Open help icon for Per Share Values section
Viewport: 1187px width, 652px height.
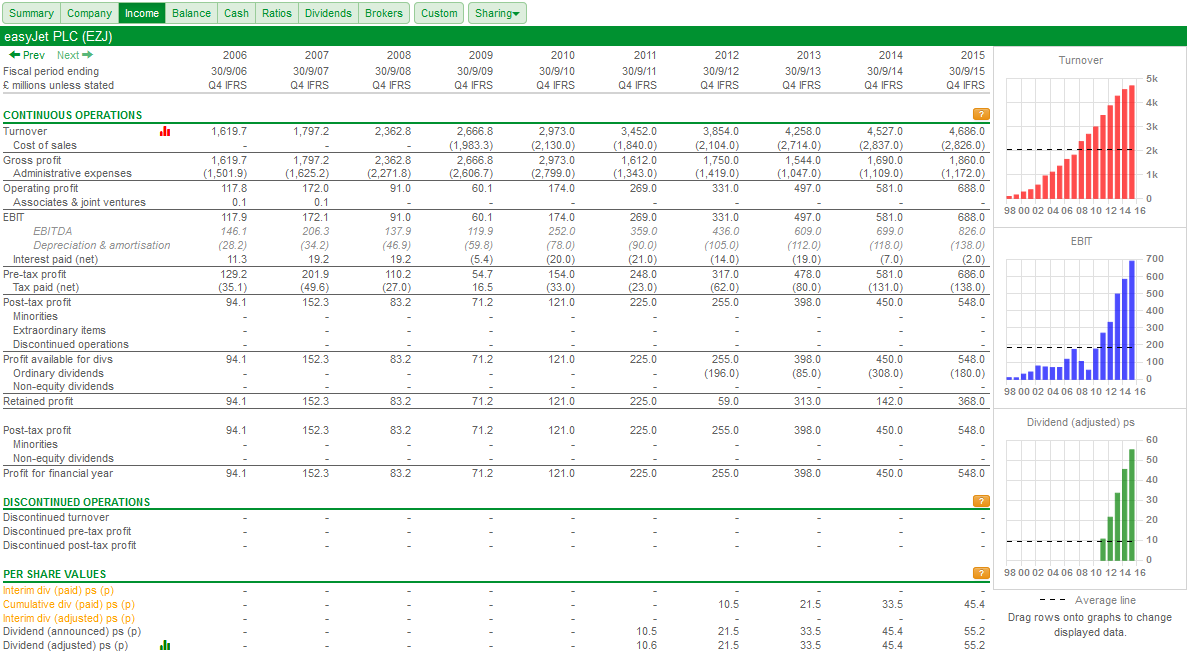[x=981, y=573]
